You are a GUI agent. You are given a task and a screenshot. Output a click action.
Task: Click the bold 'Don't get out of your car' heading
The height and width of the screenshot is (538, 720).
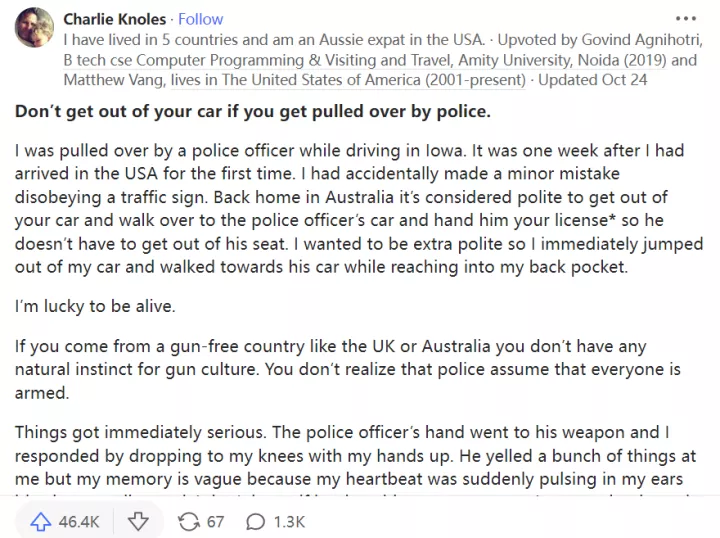click(253, 110)
